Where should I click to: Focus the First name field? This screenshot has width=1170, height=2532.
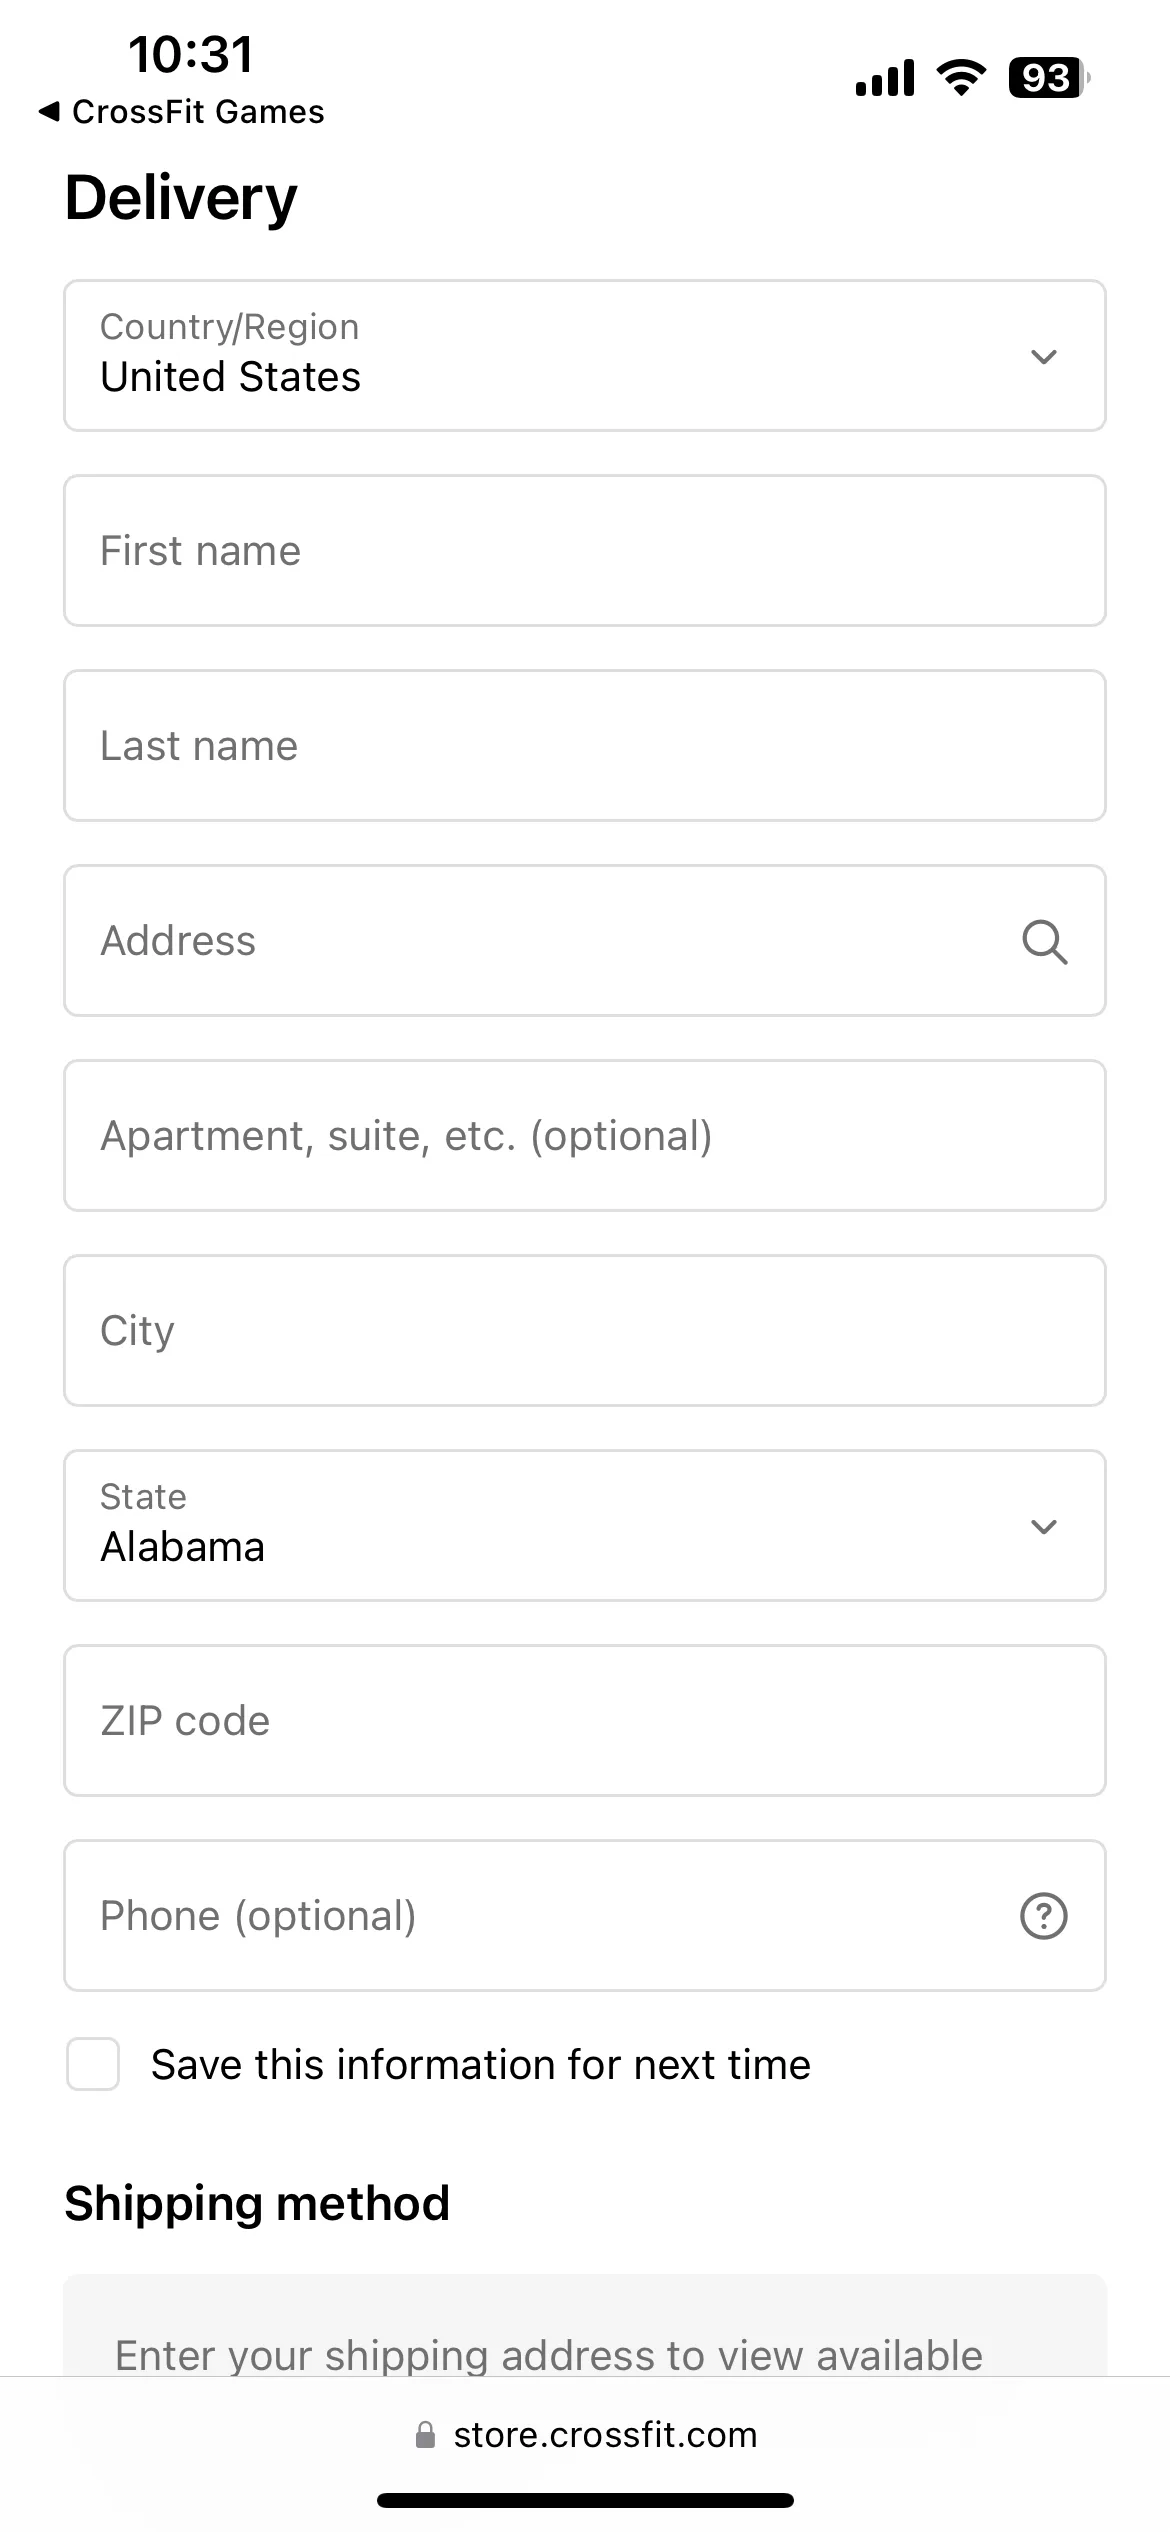[585, 551]
